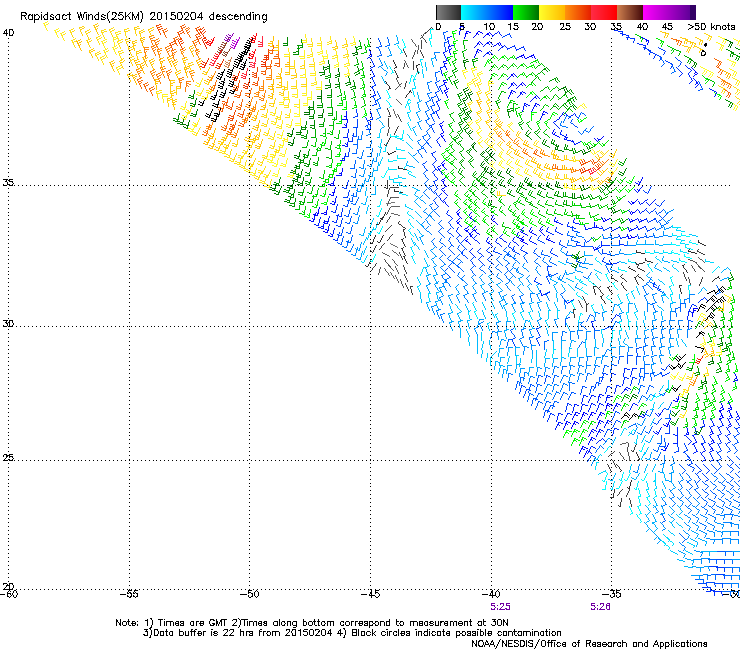This screenshot has height=650, width=740.
Task: Click the '20' knots legend tick label
Action: 538,26
